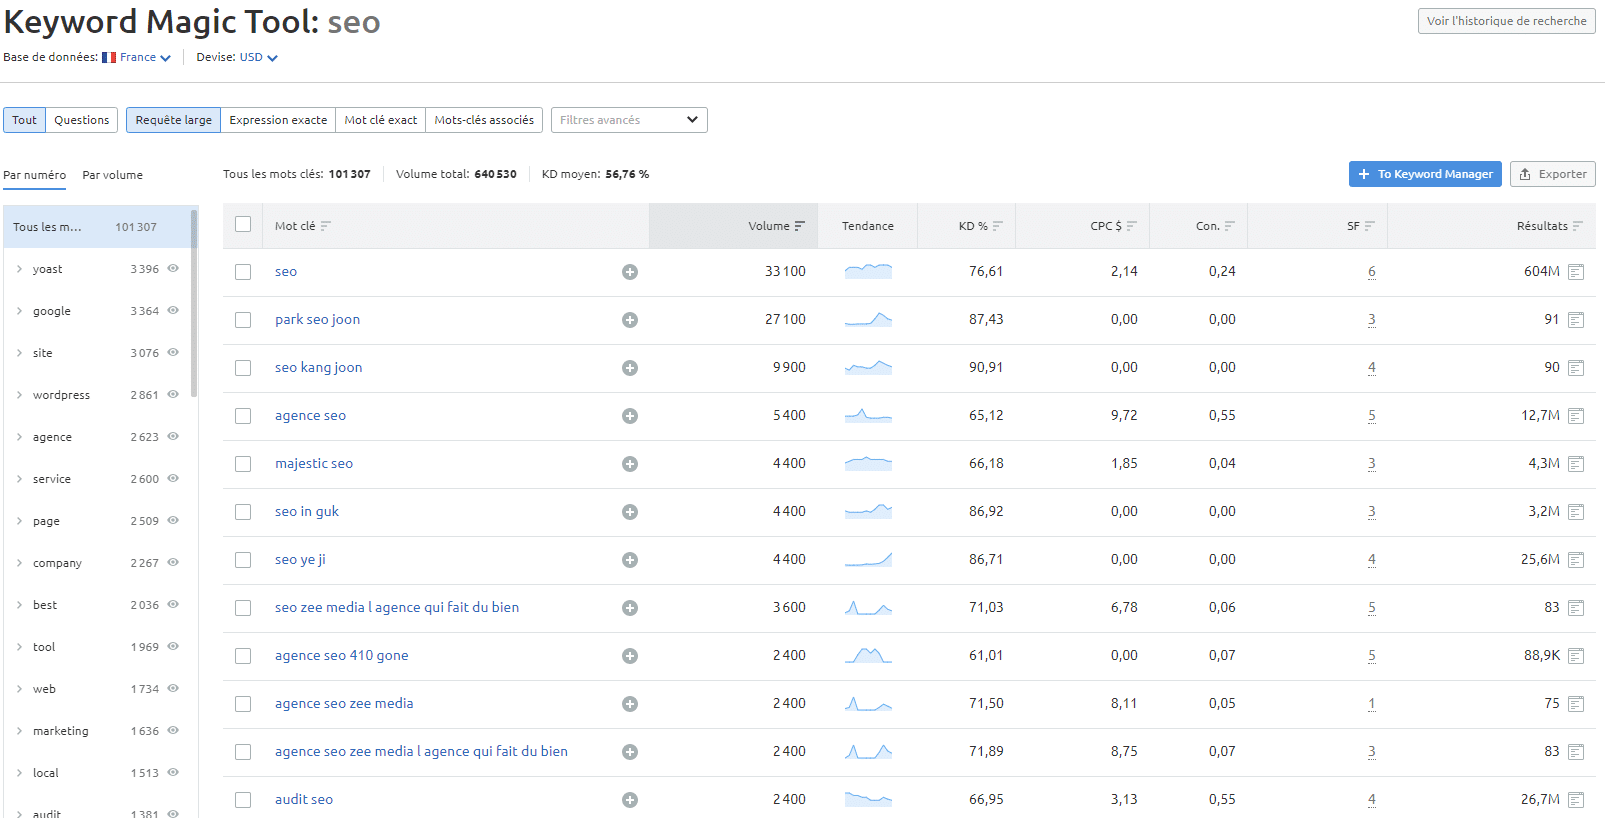The width and height of the screenshot is (1605, 818).
Task: Check the 'audit seo' row checkbox
Action: [243, 800]
